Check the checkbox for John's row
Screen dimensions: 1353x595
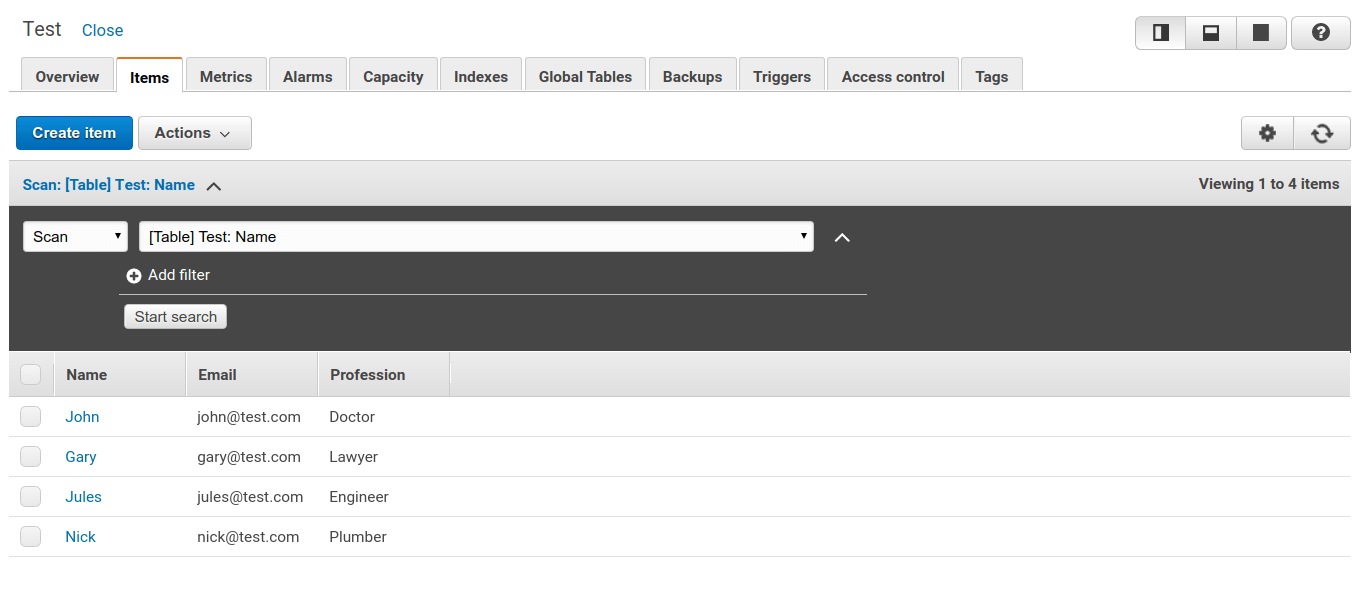click(30, 416)
